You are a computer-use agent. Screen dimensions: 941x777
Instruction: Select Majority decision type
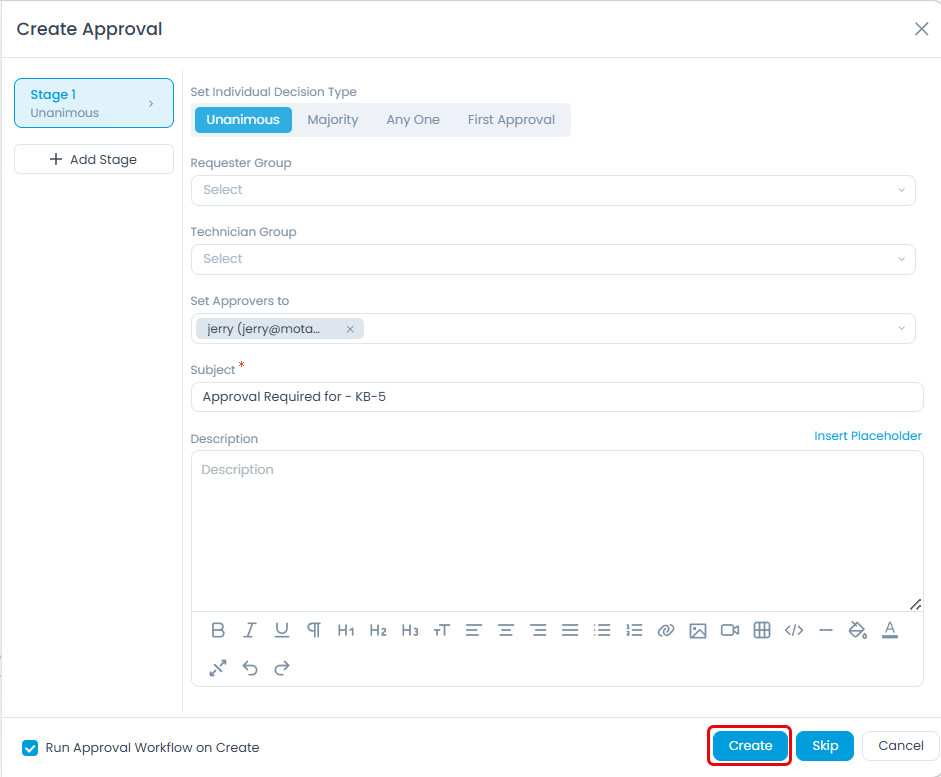coord(333,119)
